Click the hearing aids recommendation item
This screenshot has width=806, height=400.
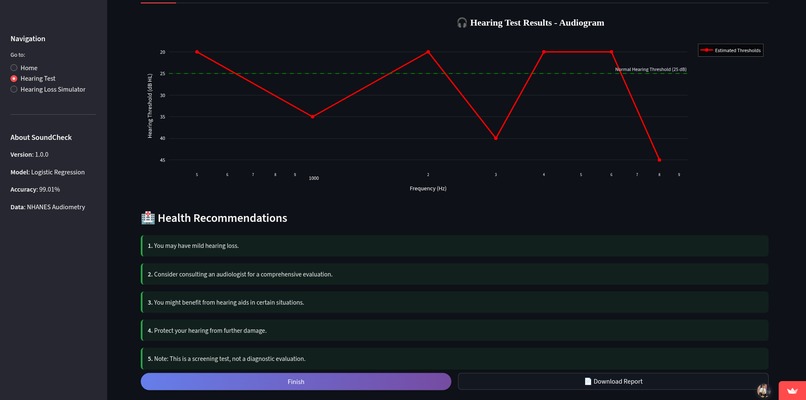click(454, 302)
